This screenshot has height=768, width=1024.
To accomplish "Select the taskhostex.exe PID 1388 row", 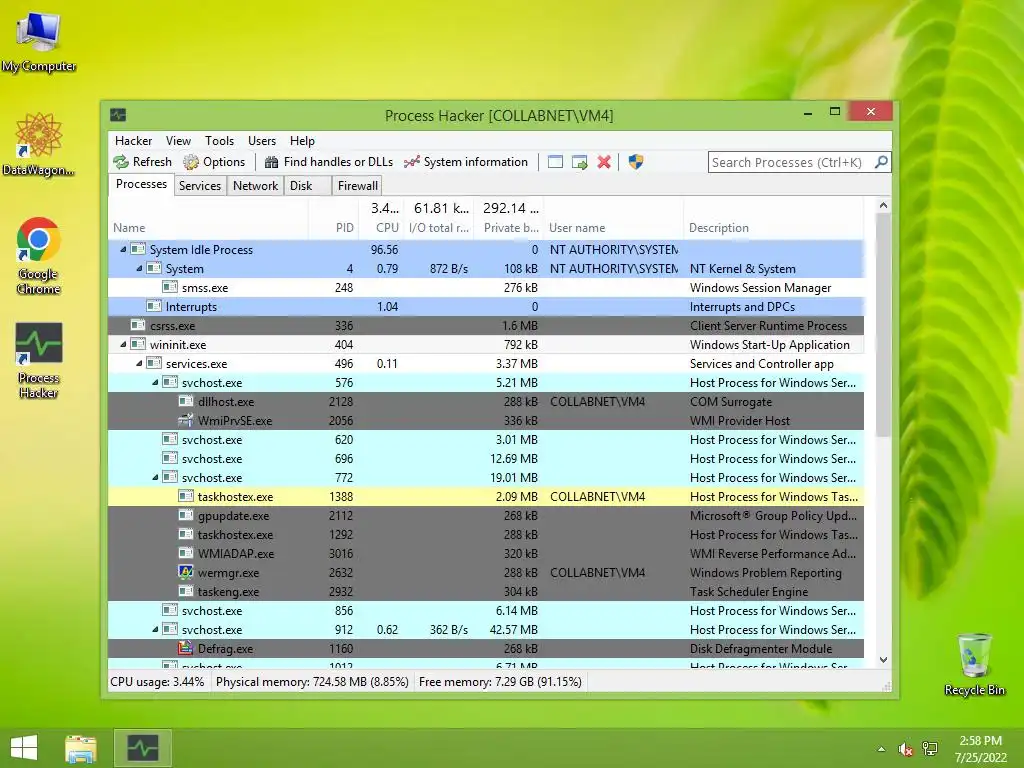I will (x=486, y=496).
